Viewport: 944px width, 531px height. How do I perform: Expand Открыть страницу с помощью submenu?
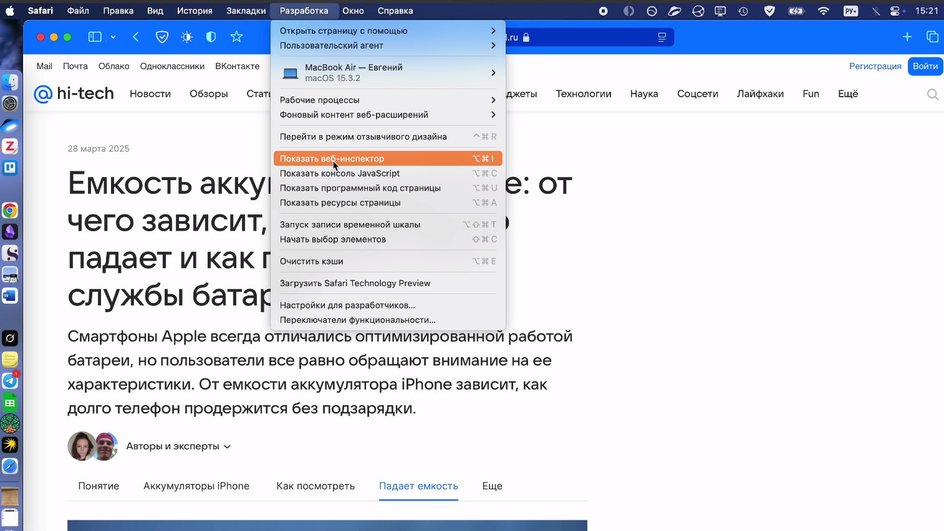(388, 31)
